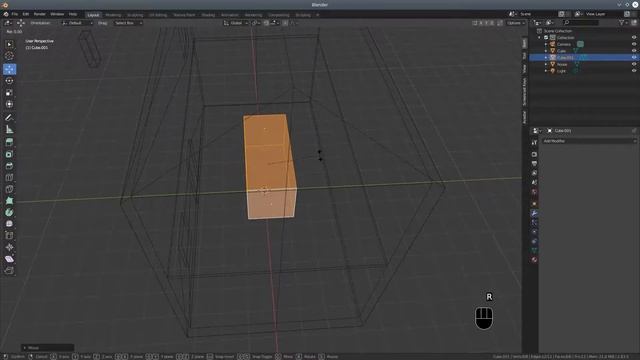The height and width of the screenshot is (360, 640).
Task: Select the Transform tool
Action: coord(9,104)
